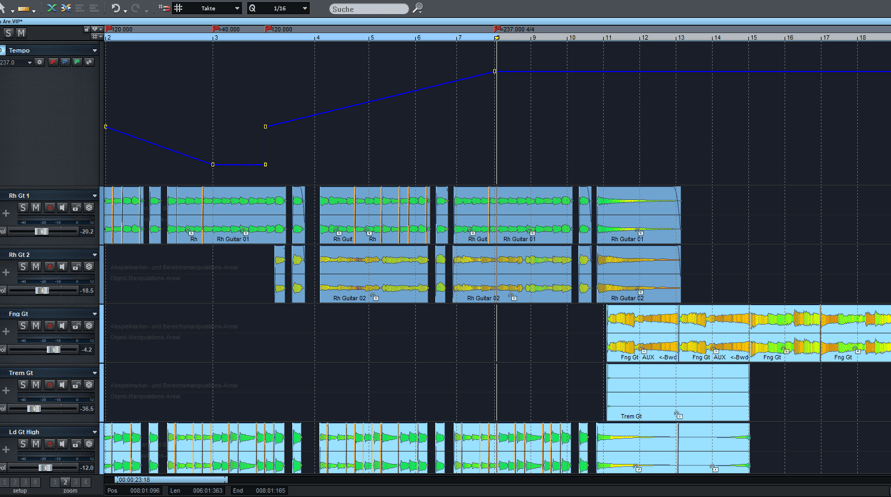Click the gear button beside tempo value

point(39,62)
